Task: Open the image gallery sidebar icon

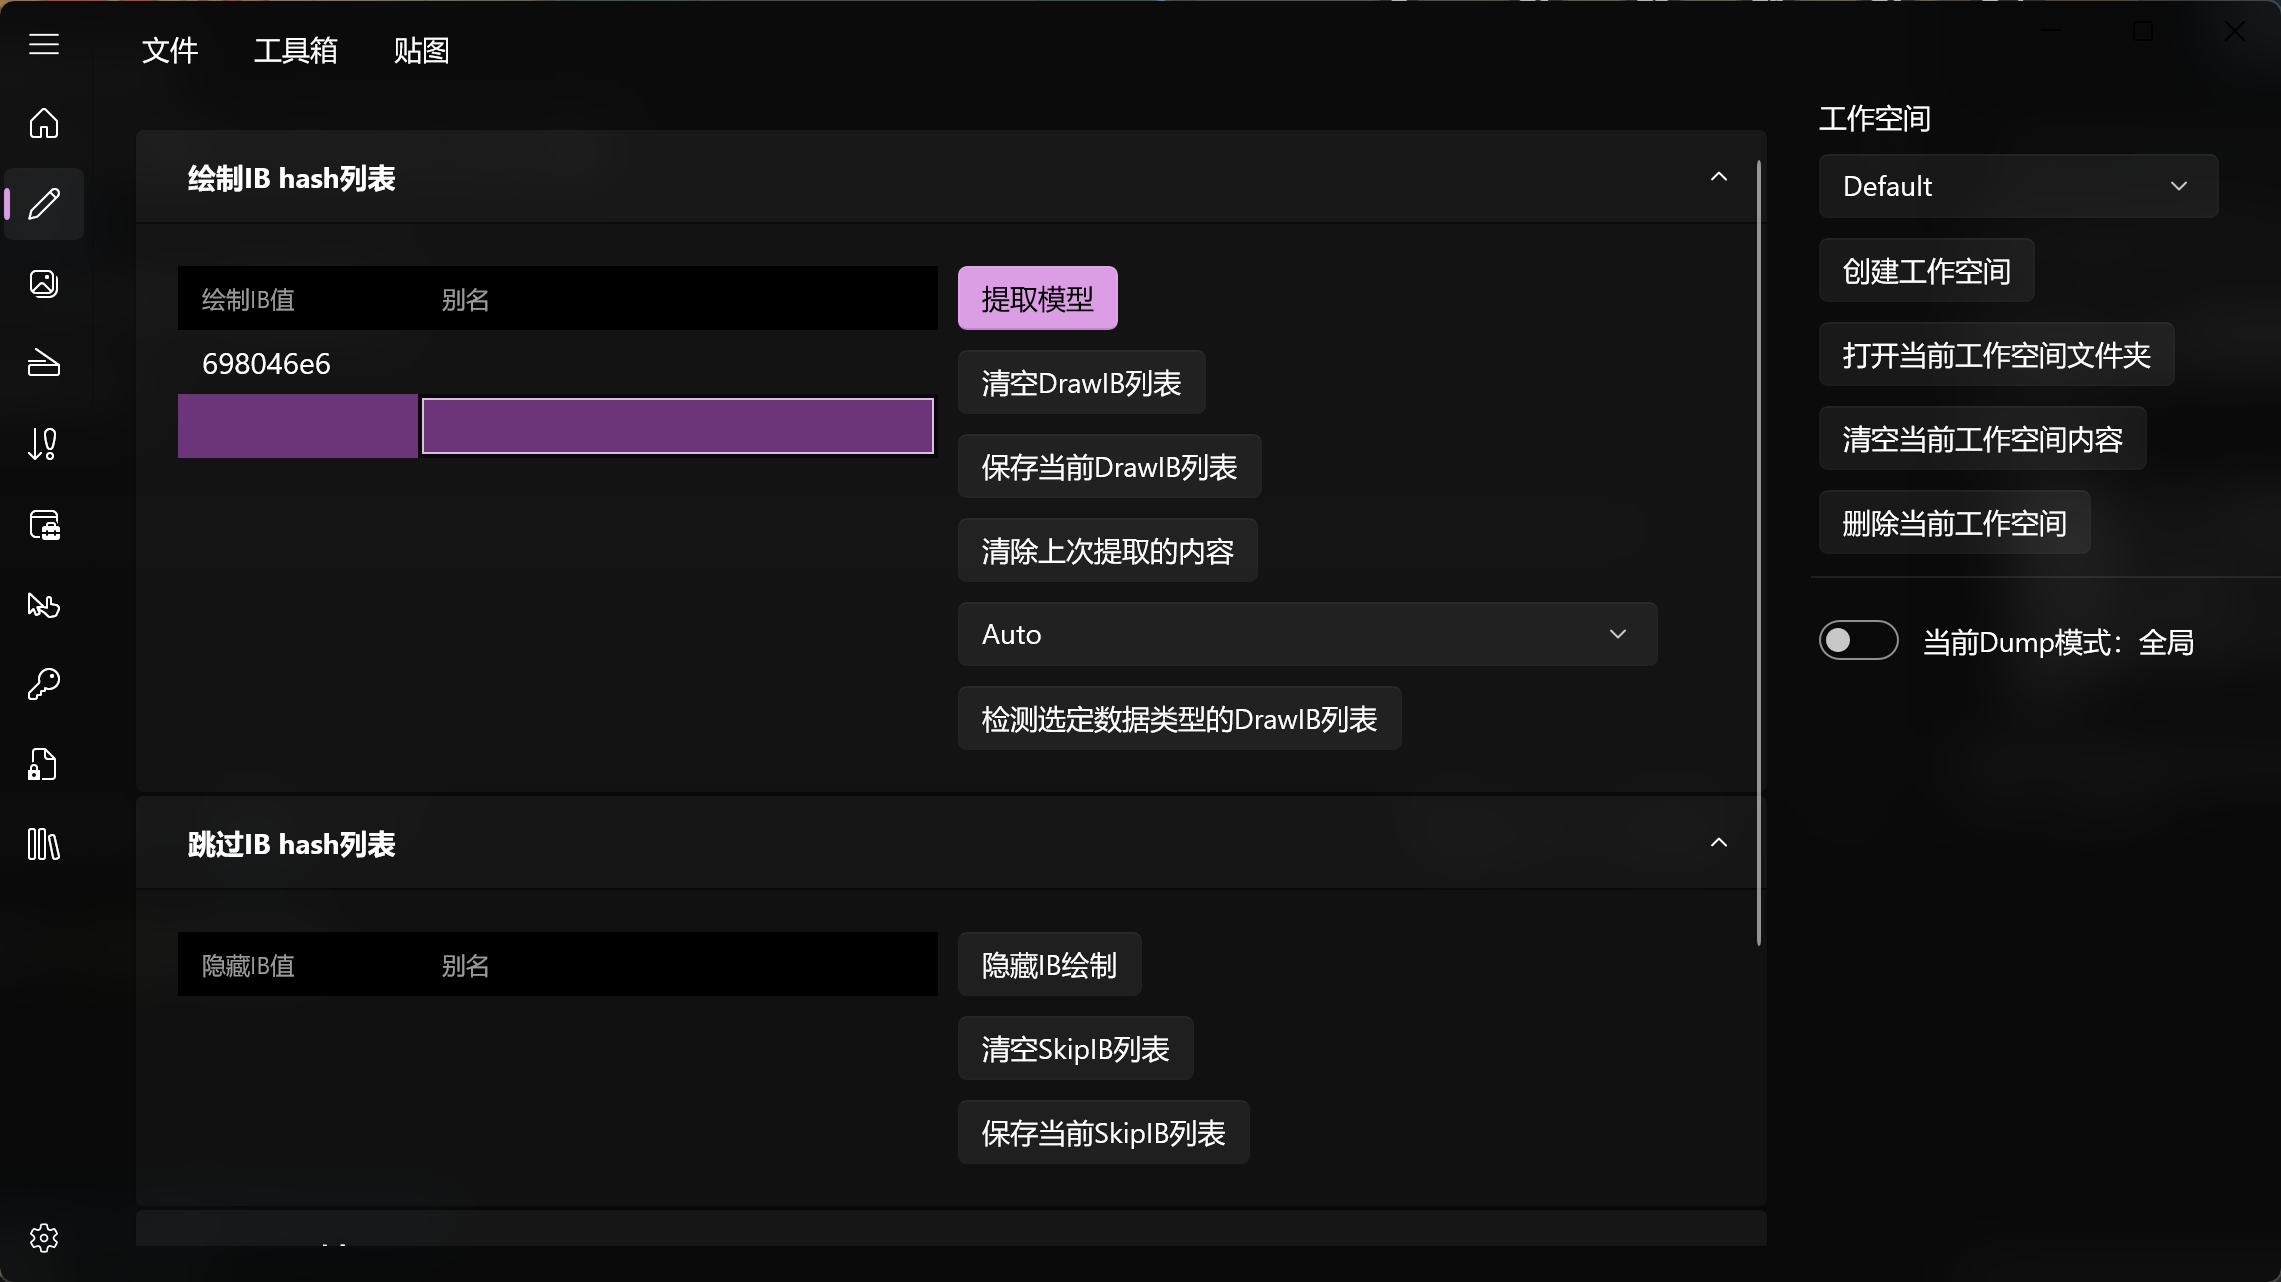Action: tap(44, 284)
